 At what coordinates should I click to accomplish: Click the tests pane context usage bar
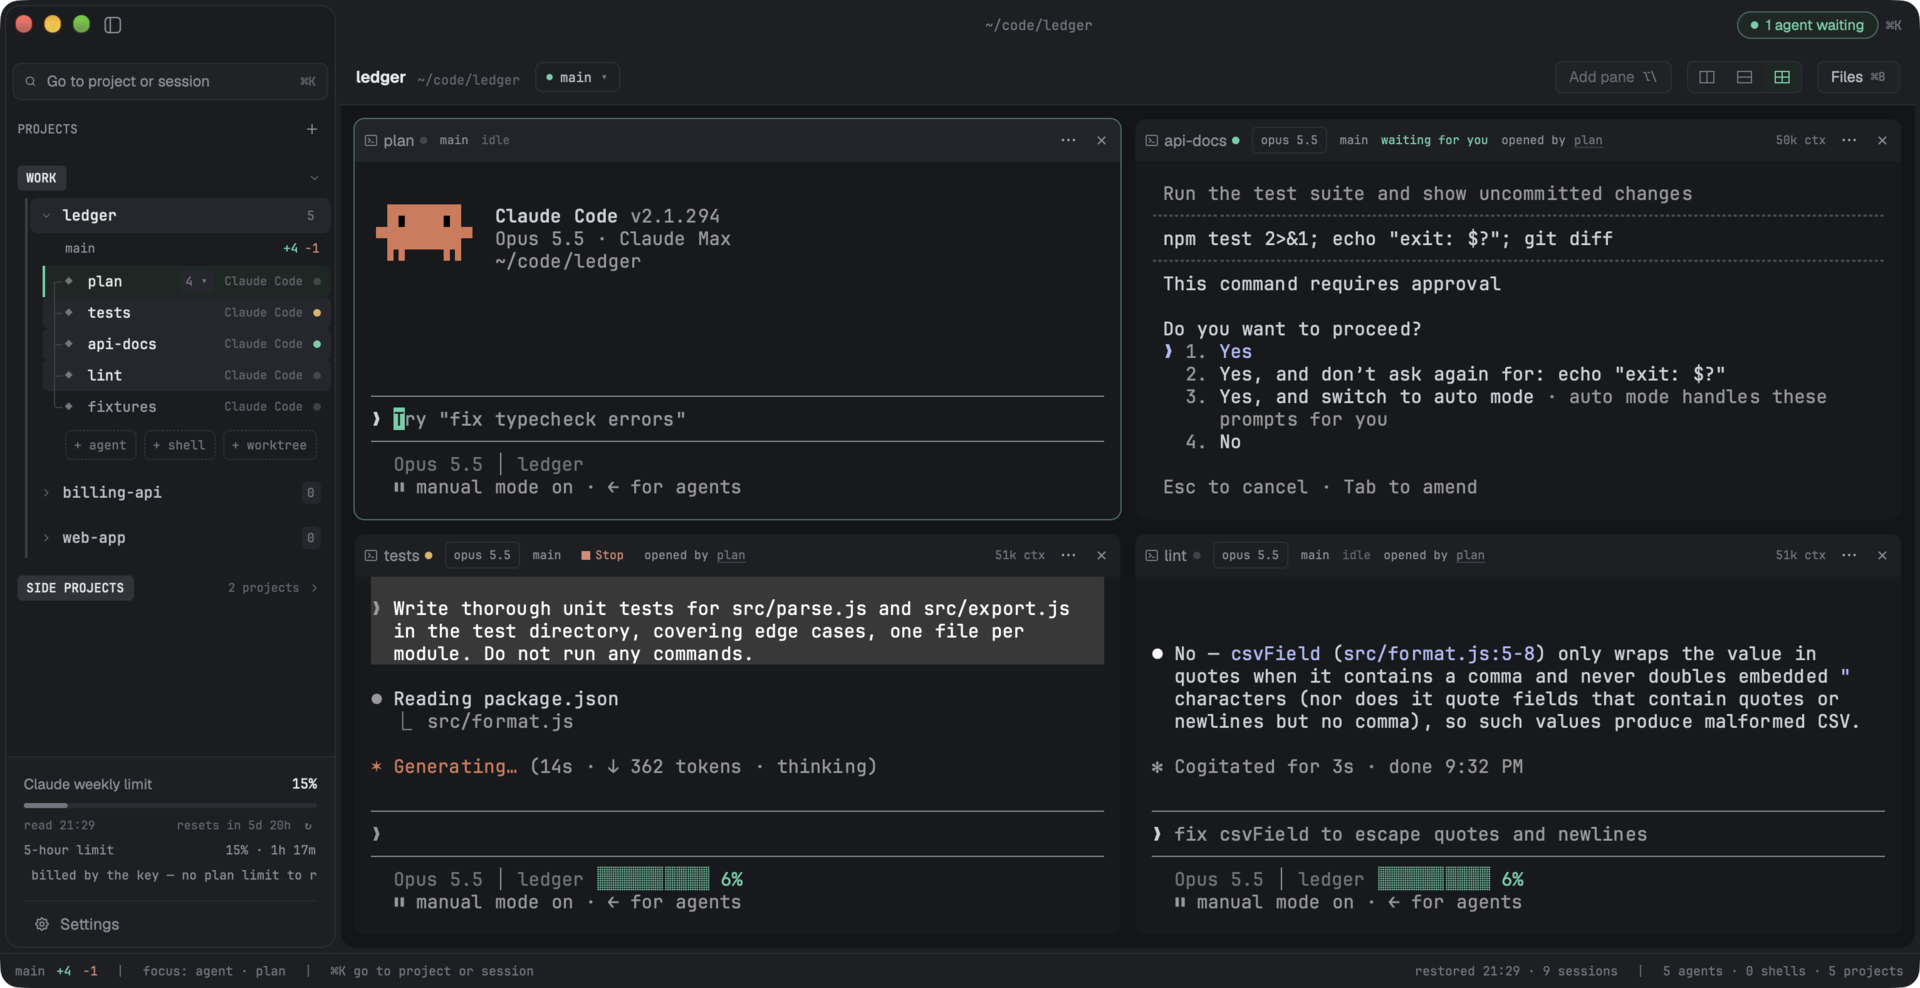click(654, 879)
